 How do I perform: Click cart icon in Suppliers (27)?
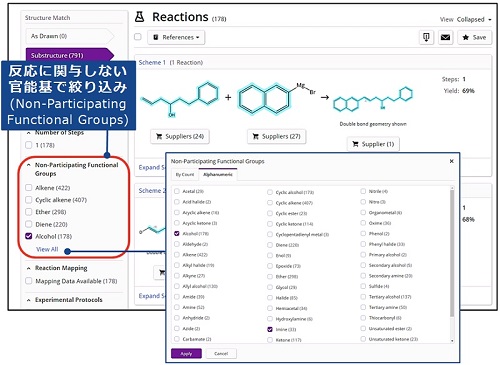pos(256,136)
